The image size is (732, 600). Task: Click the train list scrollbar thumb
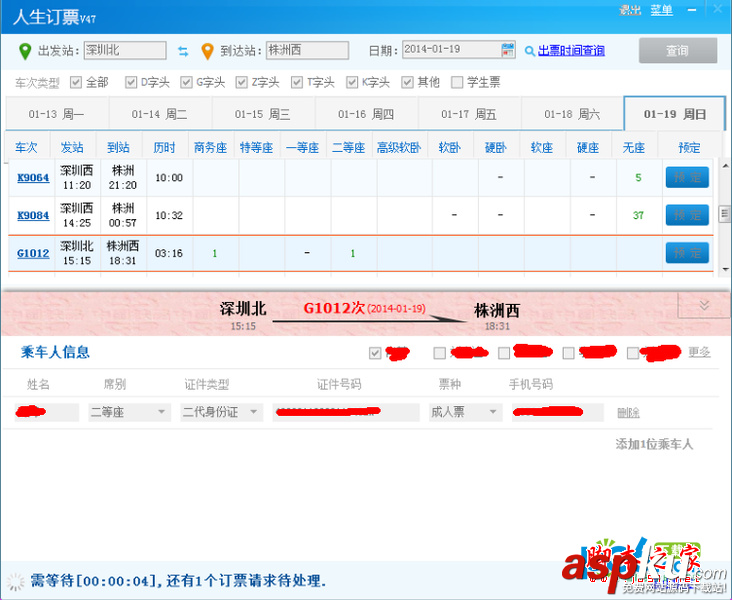(725, 214)
